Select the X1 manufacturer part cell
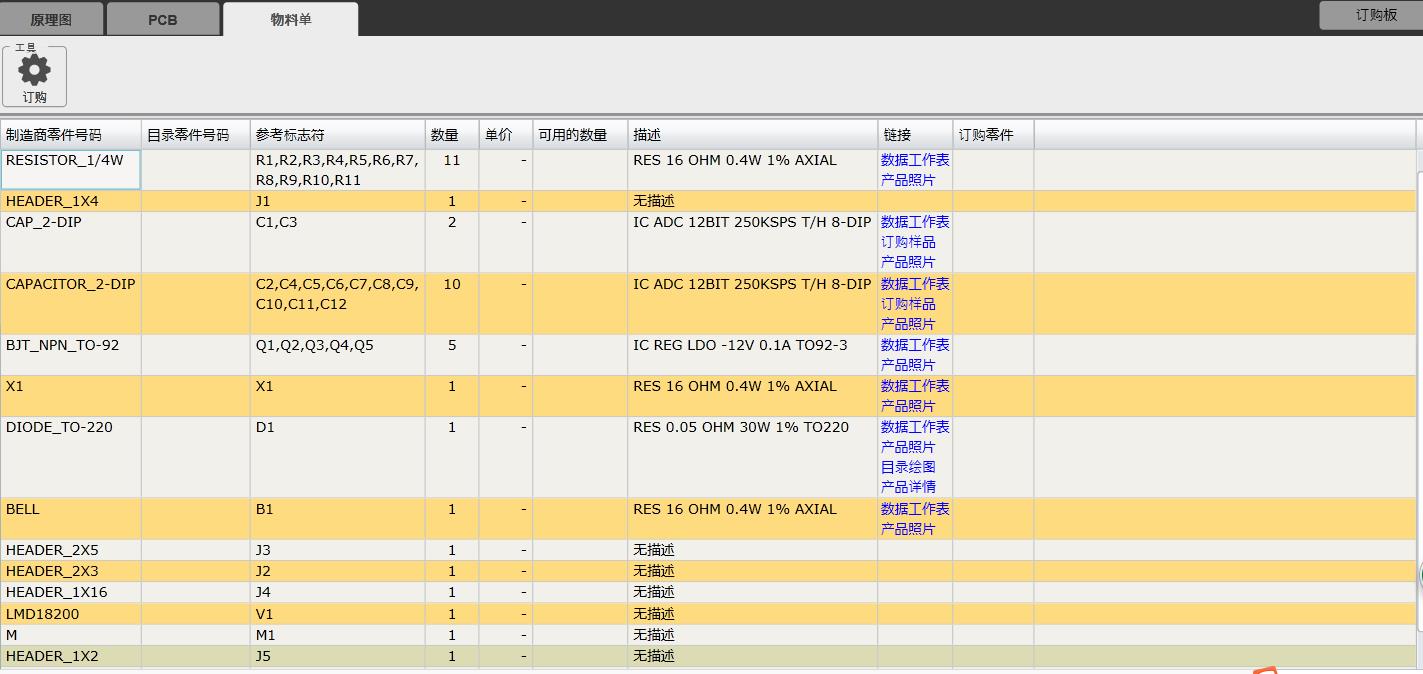This screenshot has height=674, width=1423. pos(70,396)
